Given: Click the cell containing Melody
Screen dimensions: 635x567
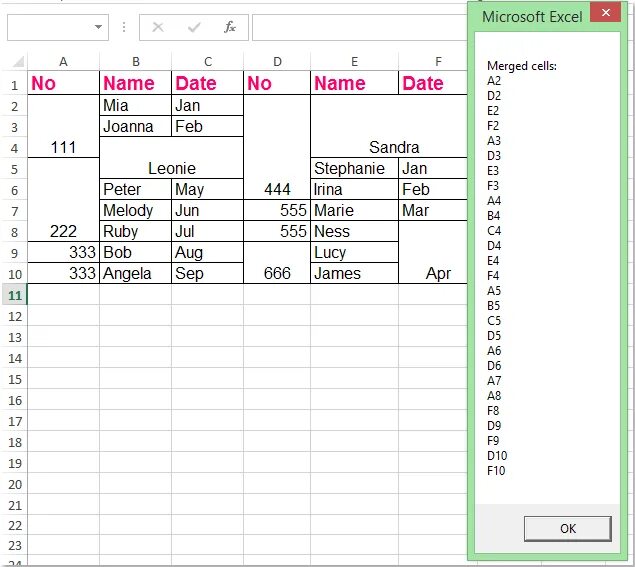Looking at the screenshot, I should coord(136,210).
